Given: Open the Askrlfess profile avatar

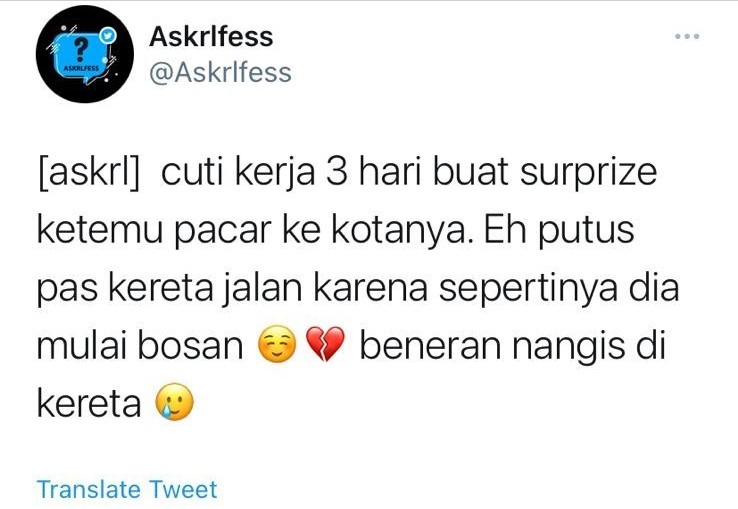Looking at the screenshot, I should [85, 54].
